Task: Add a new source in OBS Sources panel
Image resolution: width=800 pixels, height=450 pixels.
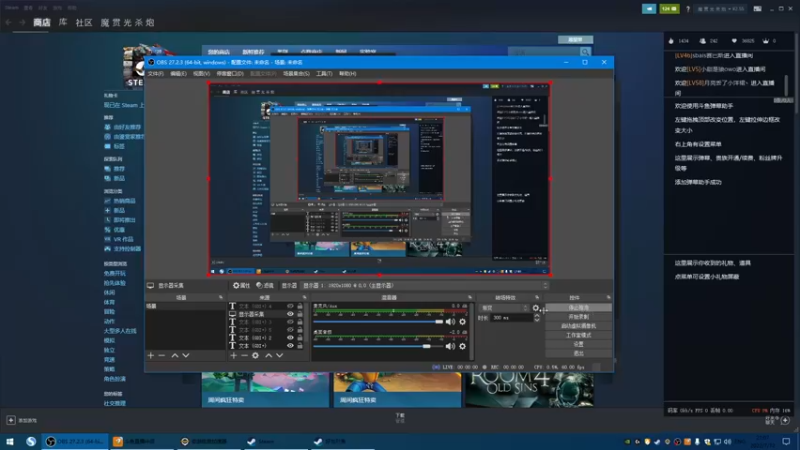Action: coord(233,356)
